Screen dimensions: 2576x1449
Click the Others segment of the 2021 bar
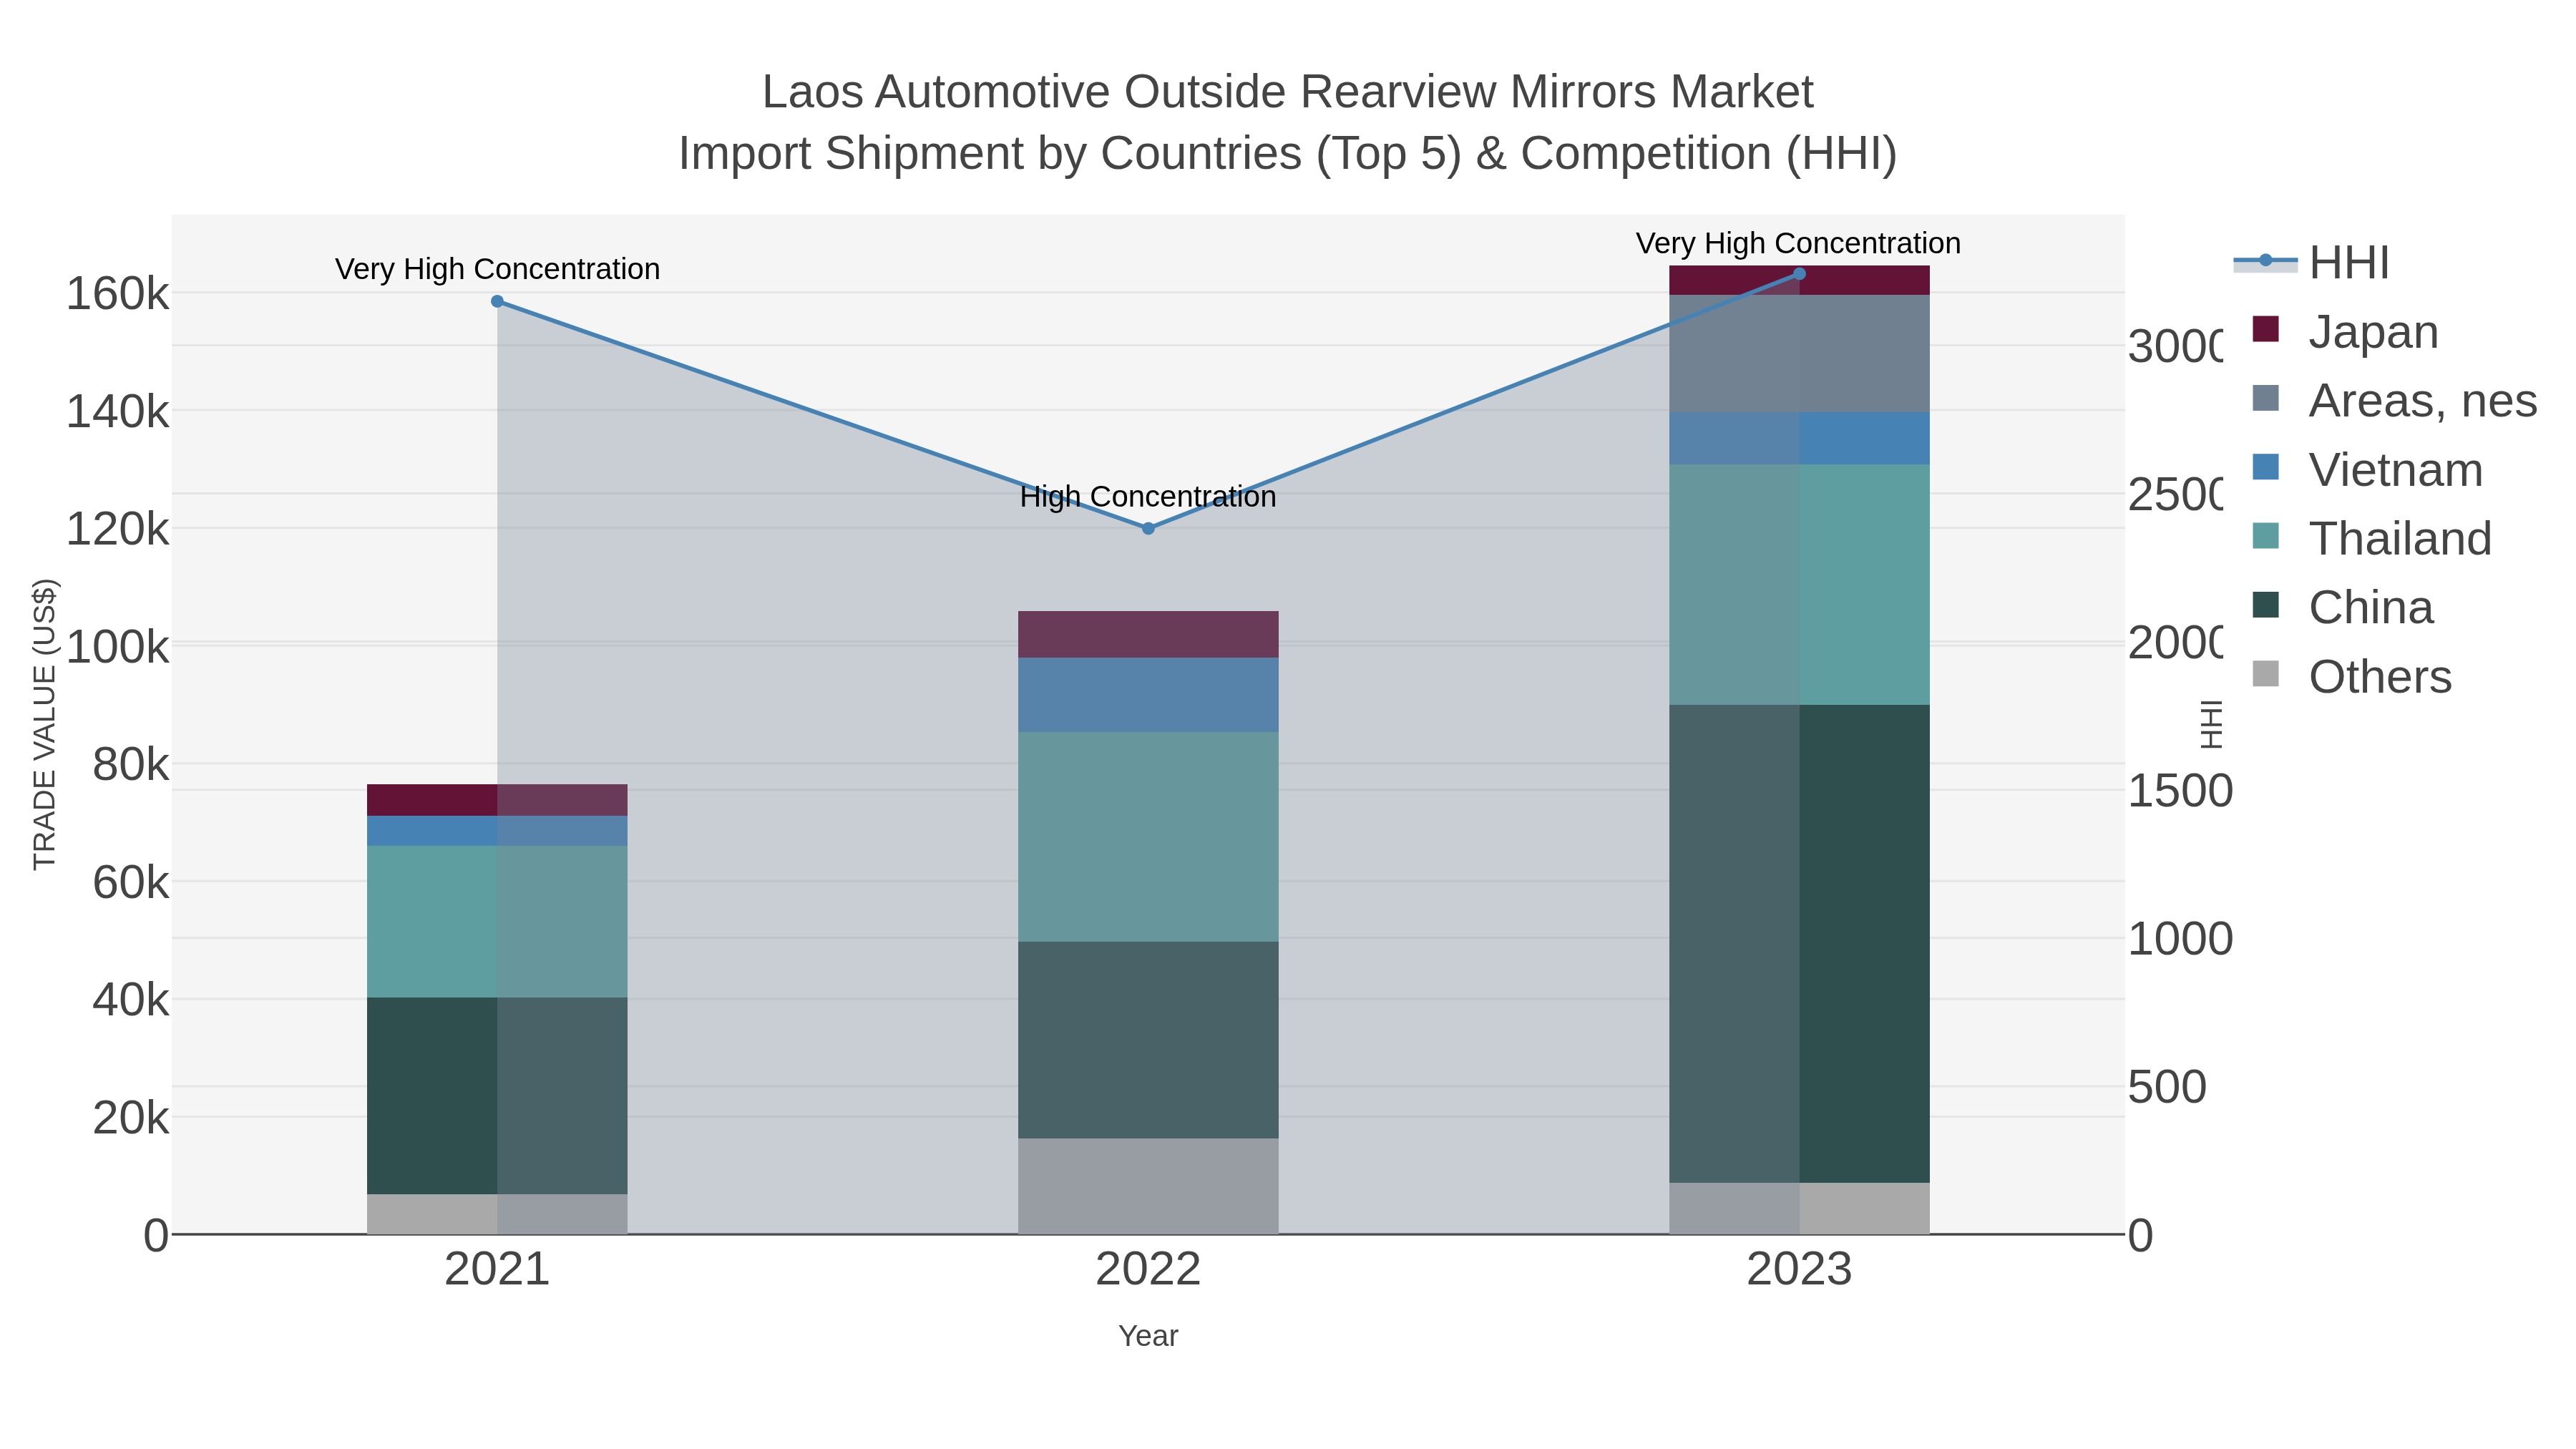pos(497,1214)
